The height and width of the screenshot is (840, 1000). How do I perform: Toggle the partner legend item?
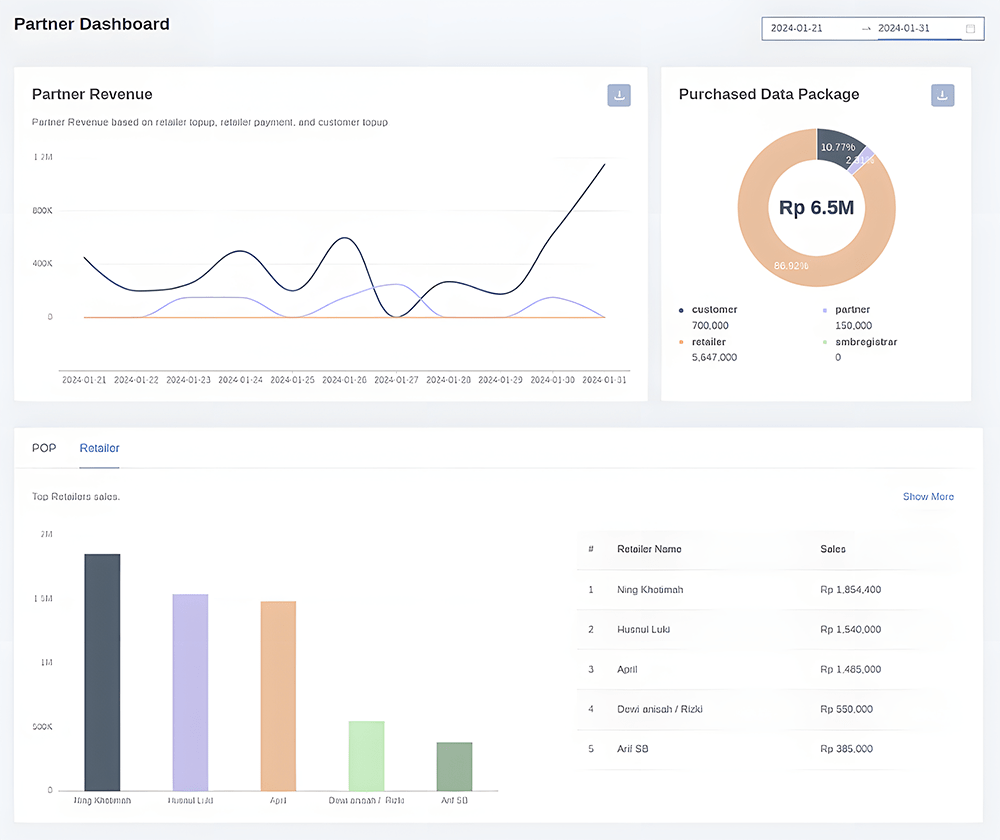852,310
